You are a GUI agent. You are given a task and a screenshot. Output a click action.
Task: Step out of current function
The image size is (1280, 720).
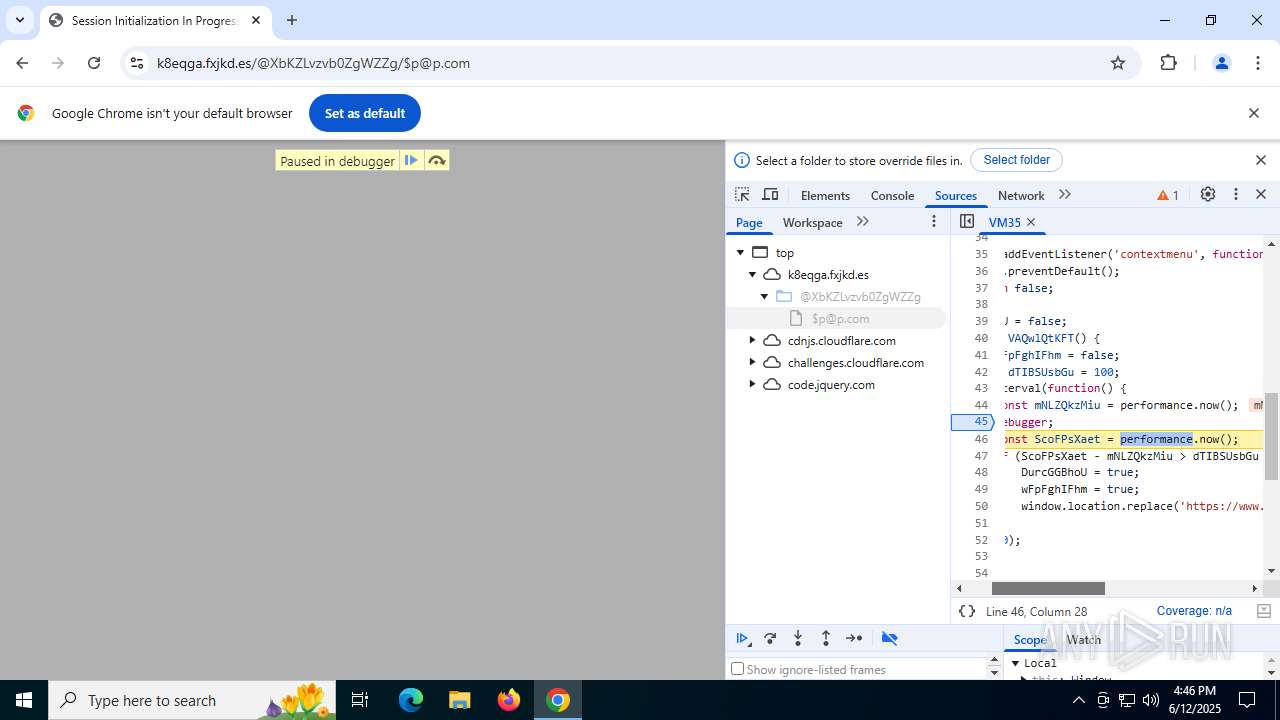pyautogui.click(x=826, y=638)
